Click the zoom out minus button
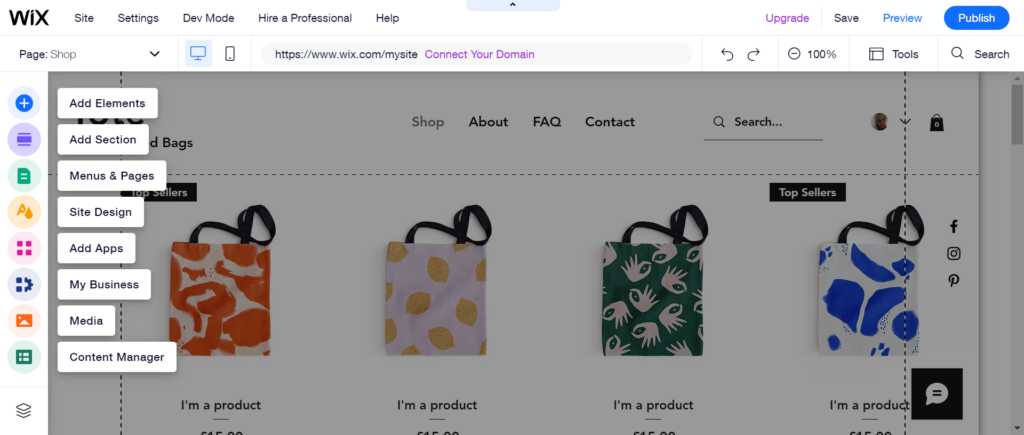Viewport: 1024px width, 435px height. [794, 54]
